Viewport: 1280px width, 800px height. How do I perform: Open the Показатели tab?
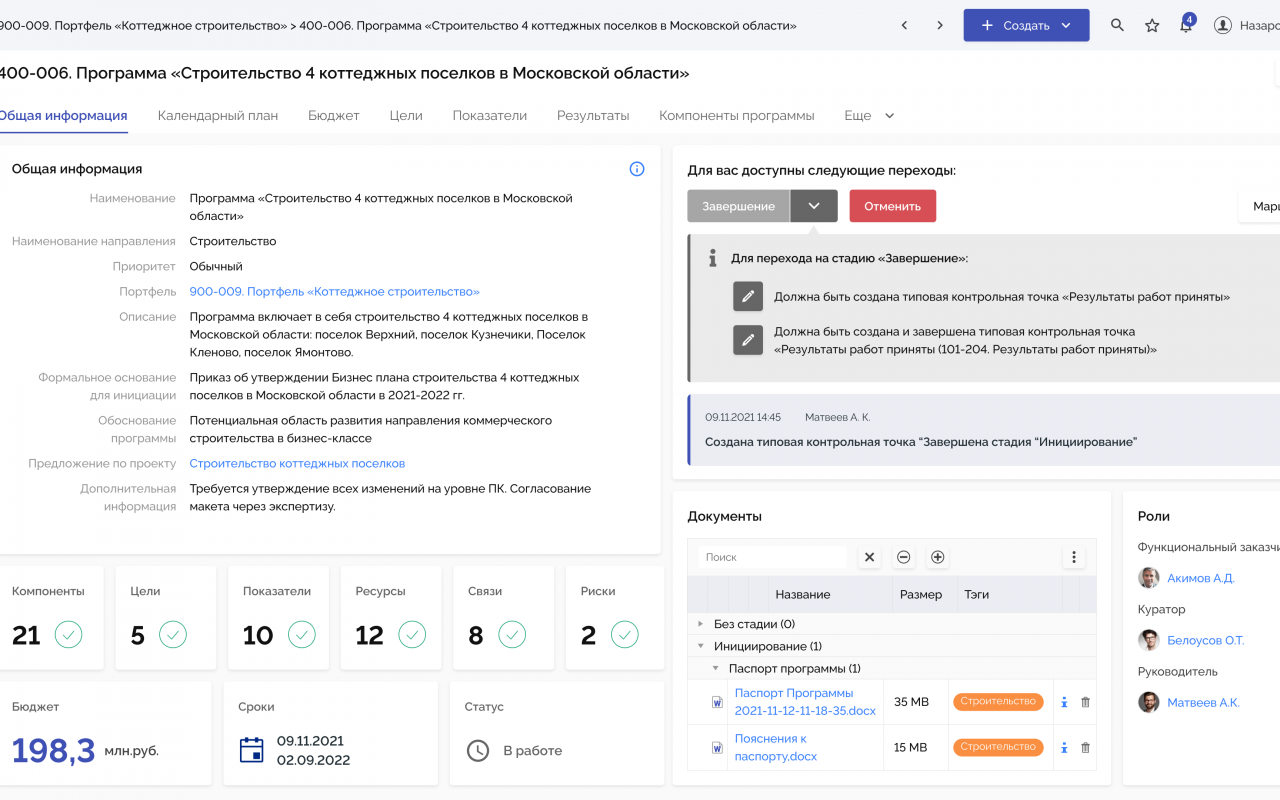tap(490, 115)
